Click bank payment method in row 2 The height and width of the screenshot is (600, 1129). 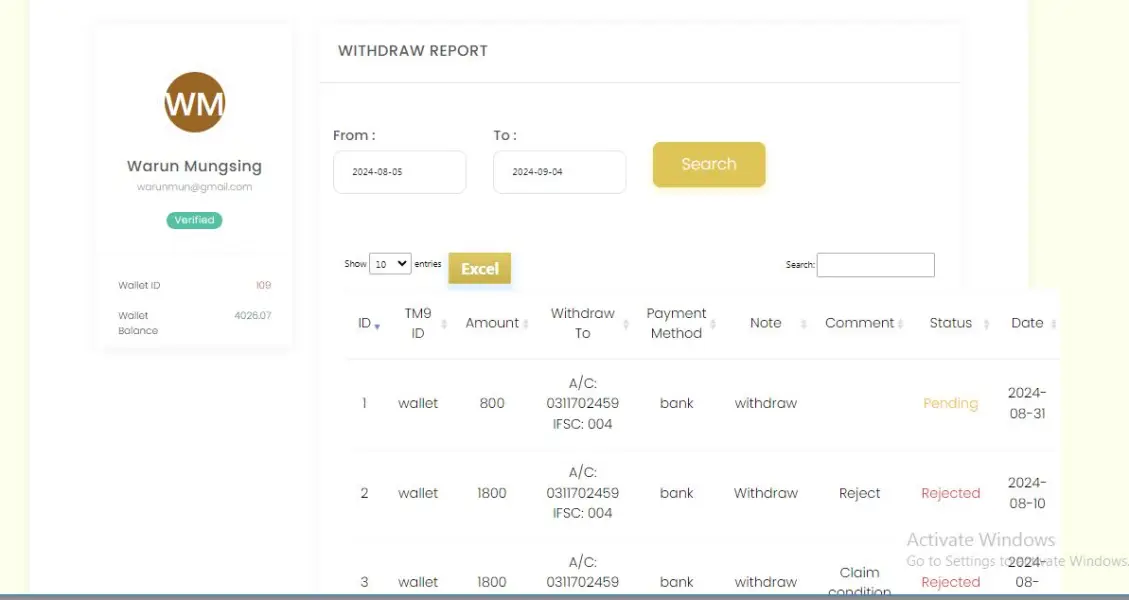point(677,493)
